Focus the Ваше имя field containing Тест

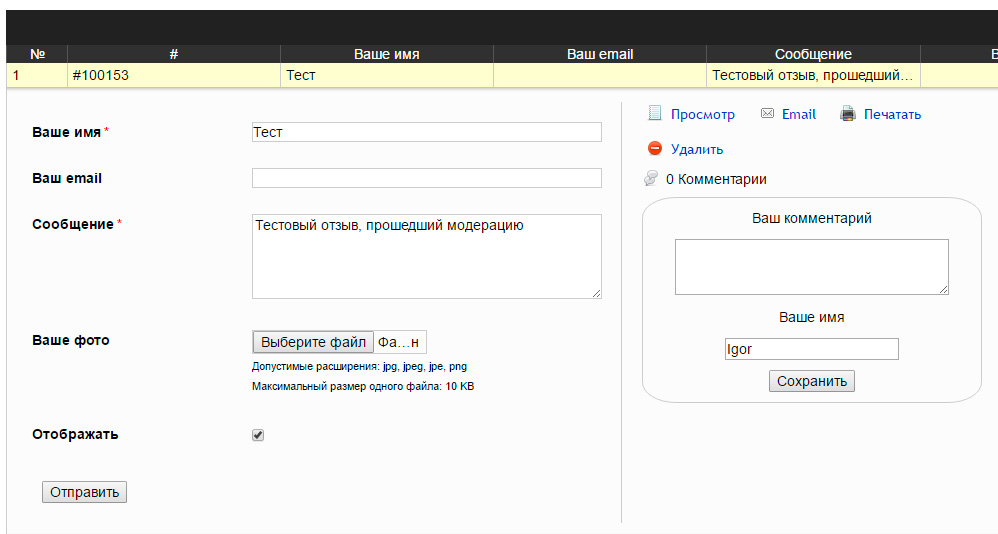click(426, 132)
